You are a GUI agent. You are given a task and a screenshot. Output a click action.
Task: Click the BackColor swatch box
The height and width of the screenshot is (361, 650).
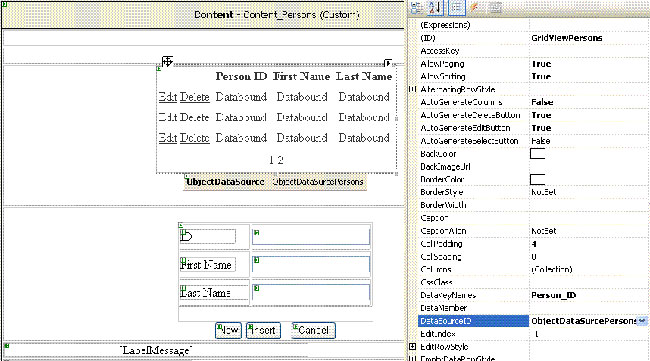coord(537,154)
